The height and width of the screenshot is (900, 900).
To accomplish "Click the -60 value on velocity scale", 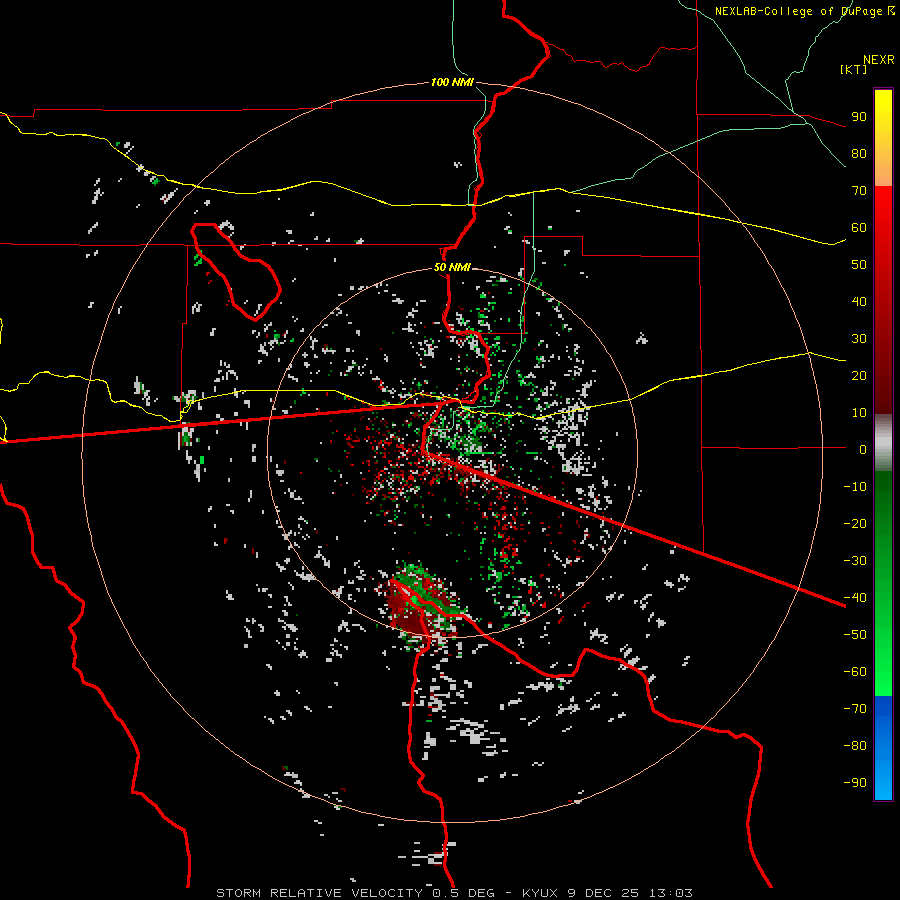I will pyautogui.click(x=855, y=672).
